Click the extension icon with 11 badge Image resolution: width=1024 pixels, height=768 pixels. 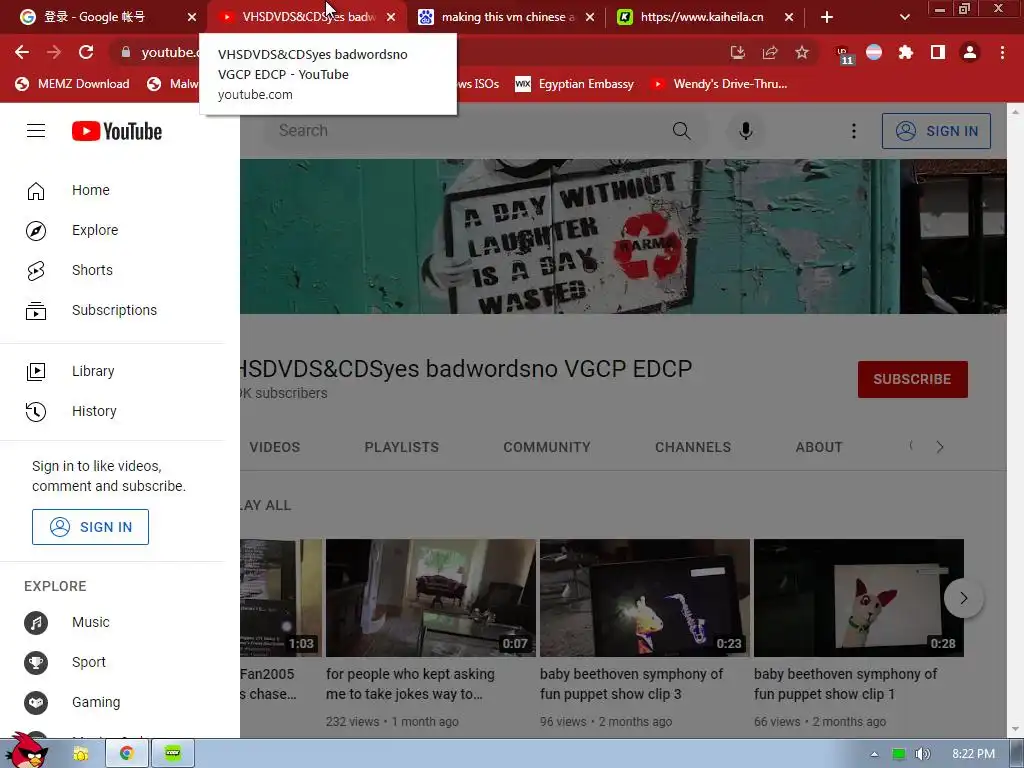[x=844, y=54]
